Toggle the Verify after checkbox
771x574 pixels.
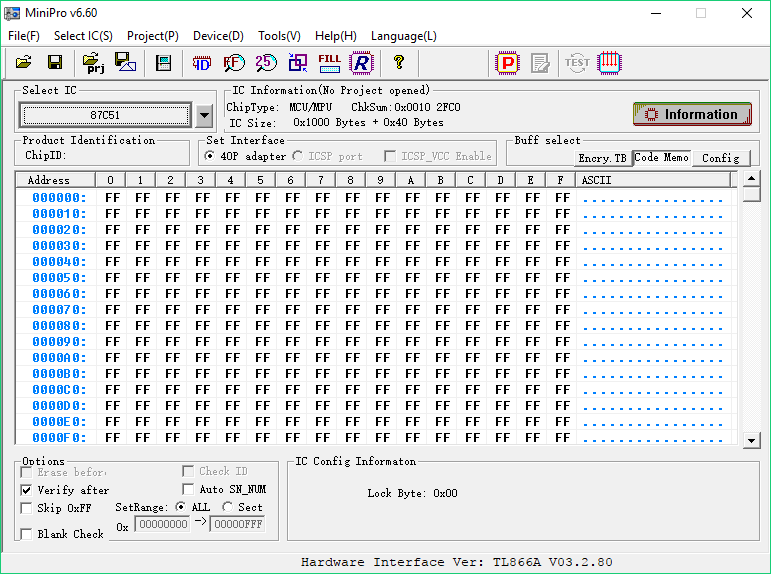(x=27, y=490)
